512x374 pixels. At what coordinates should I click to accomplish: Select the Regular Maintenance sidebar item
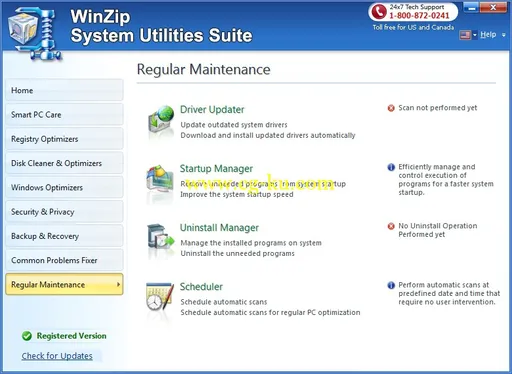64,284
